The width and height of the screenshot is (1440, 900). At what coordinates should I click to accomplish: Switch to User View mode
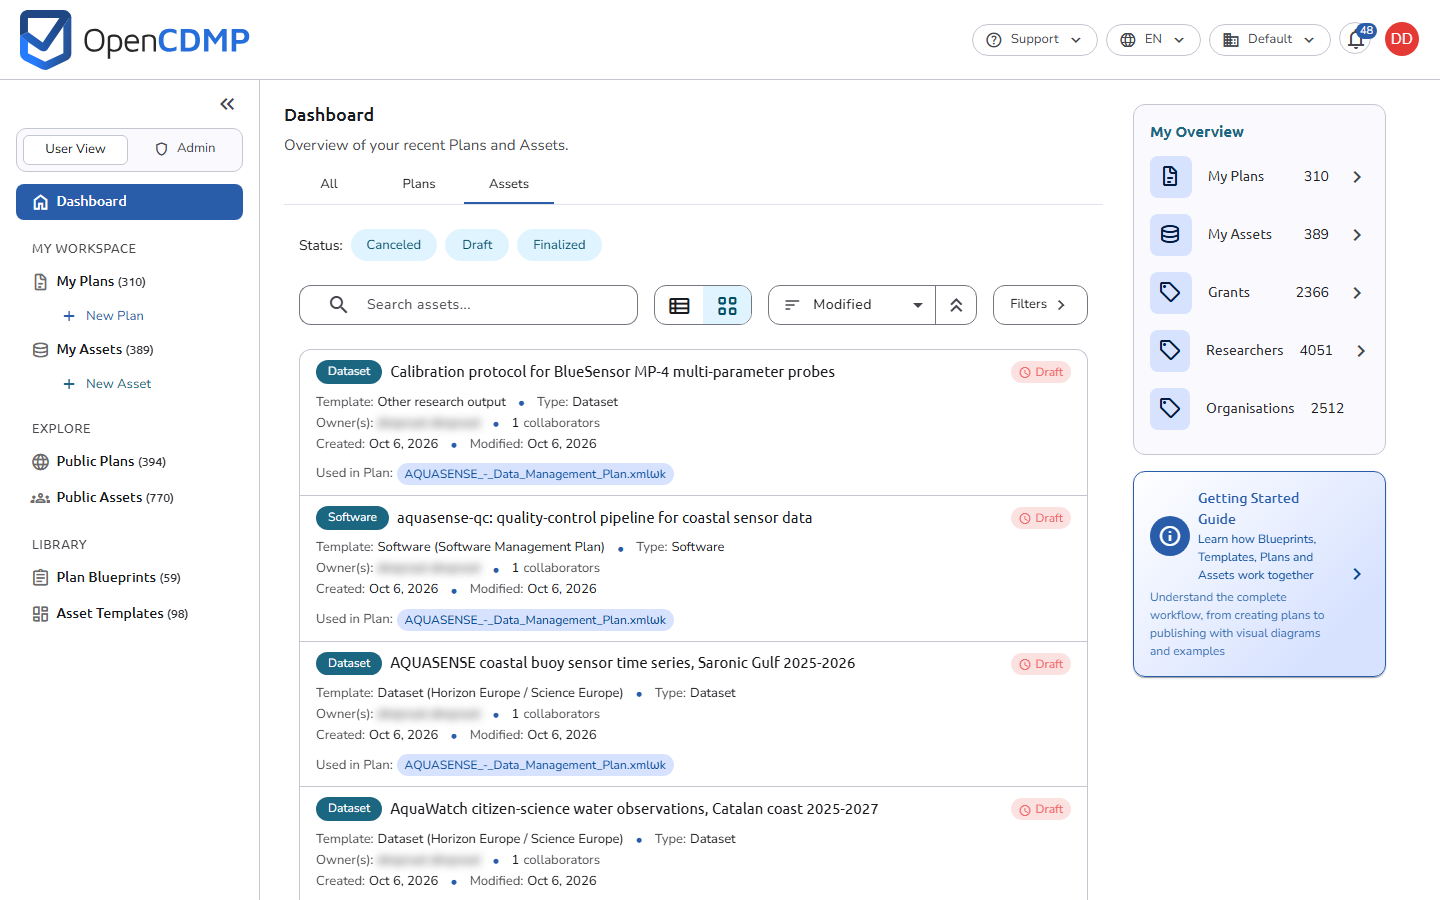pyautogui.click(x=75, y=149)
